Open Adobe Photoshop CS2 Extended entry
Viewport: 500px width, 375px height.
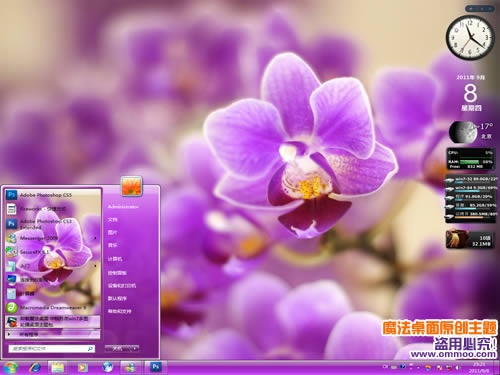coord(53,224)
